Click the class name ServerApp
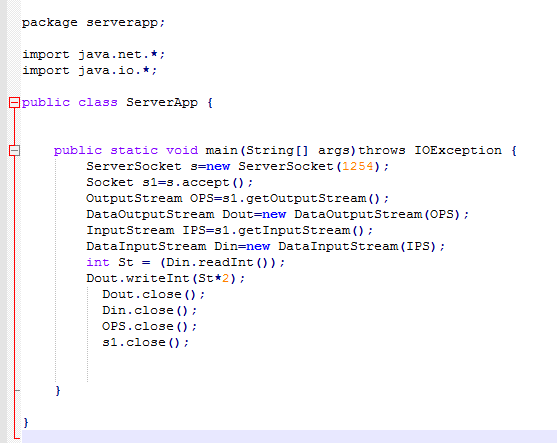This screenshot has width=557, height=443. pos(162,103)
